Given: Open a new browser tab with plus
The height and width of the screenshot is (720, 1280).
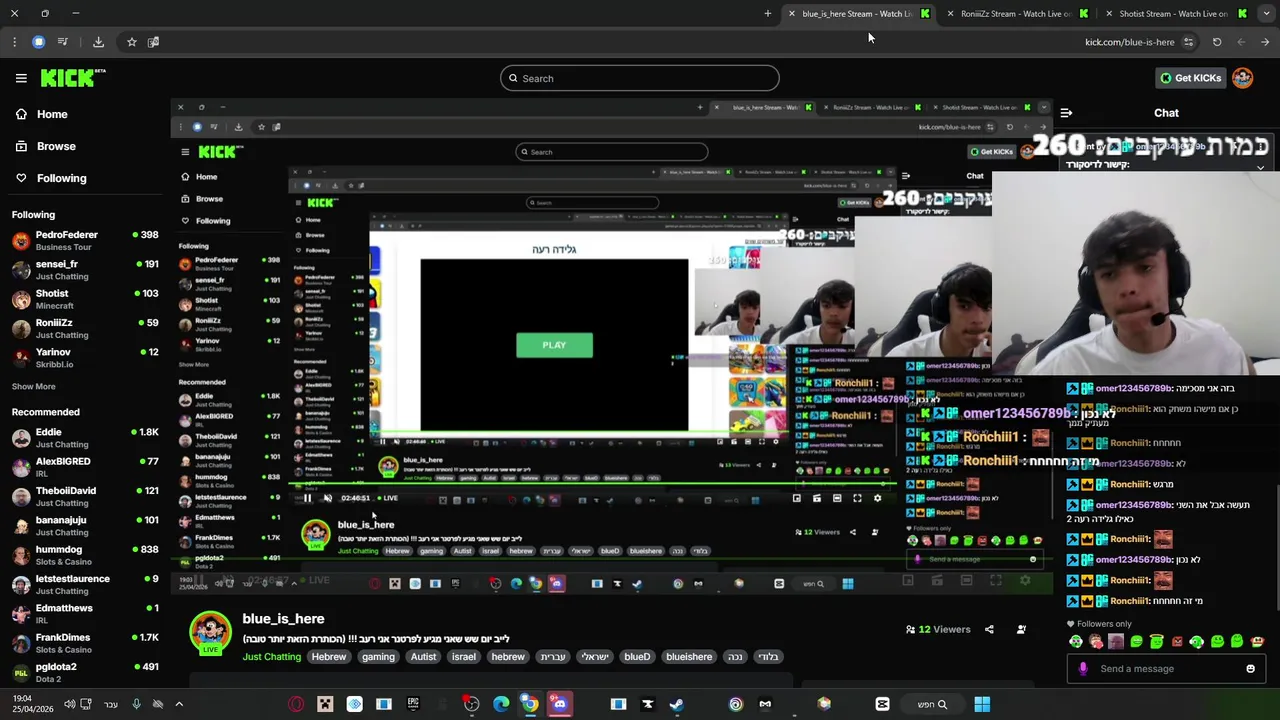Looking at the screenshot, I should click(x=768, y=14).
